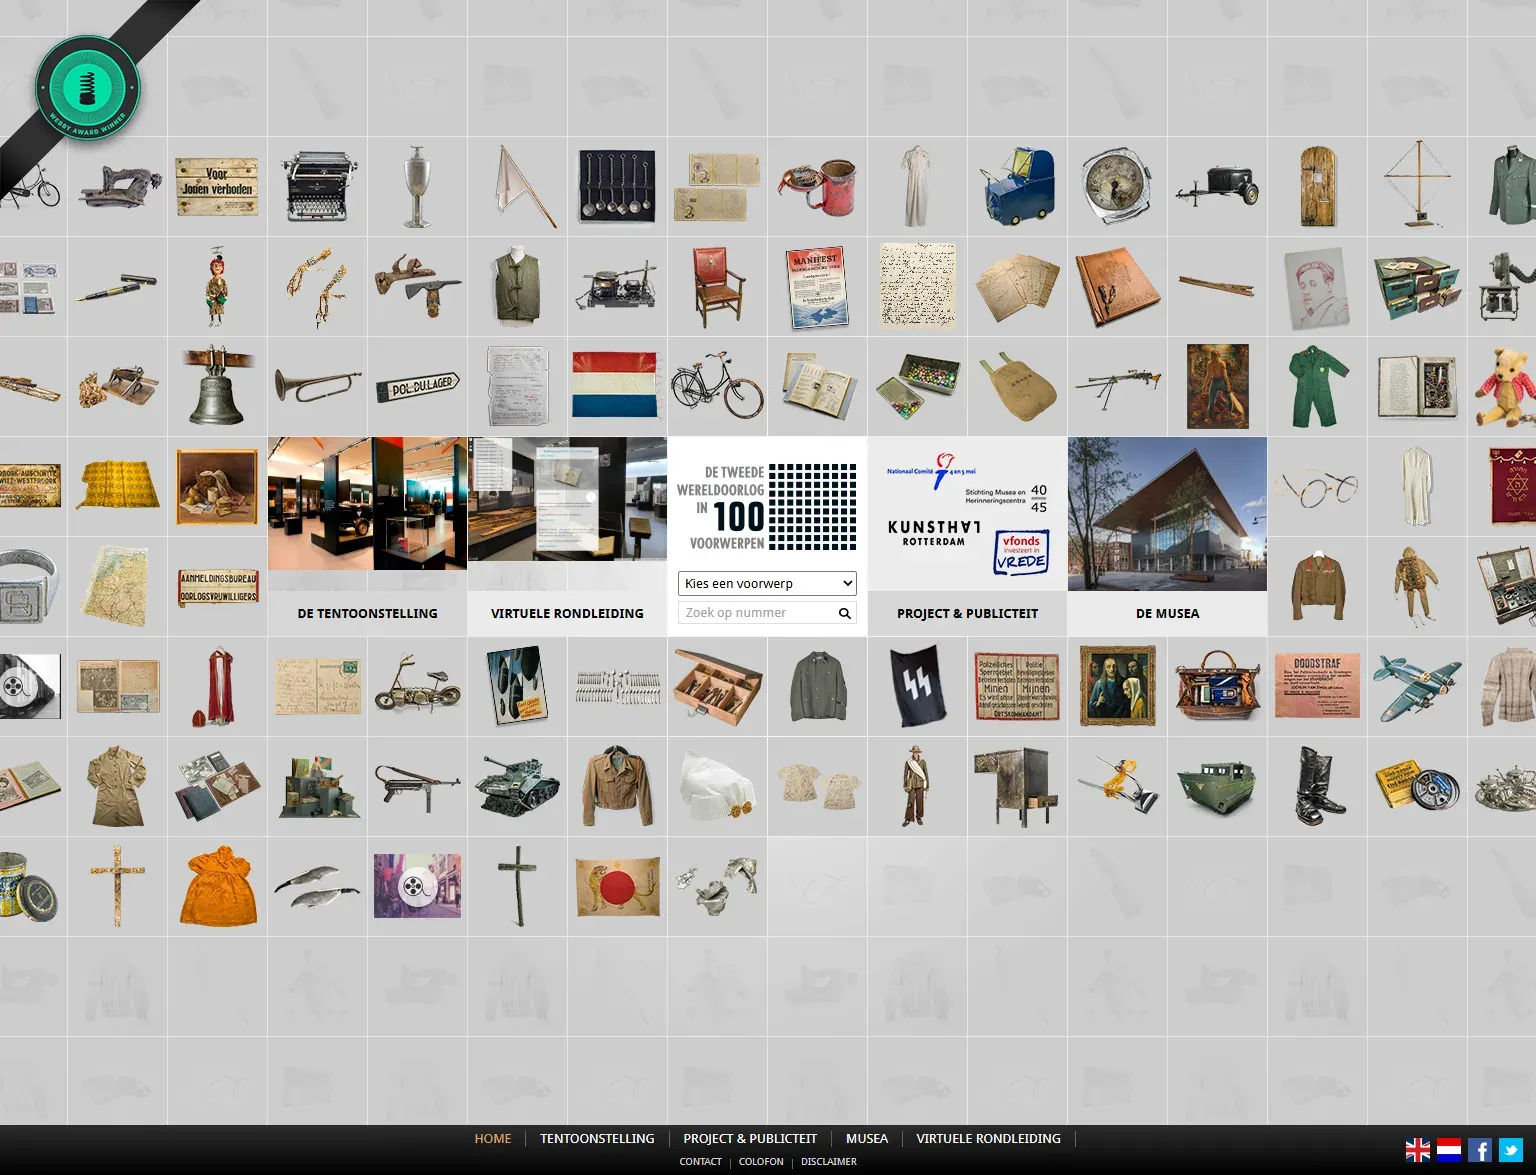Select the teddy bear object
This screenshot has height=1175, width=1536.
click(1504, 387)
